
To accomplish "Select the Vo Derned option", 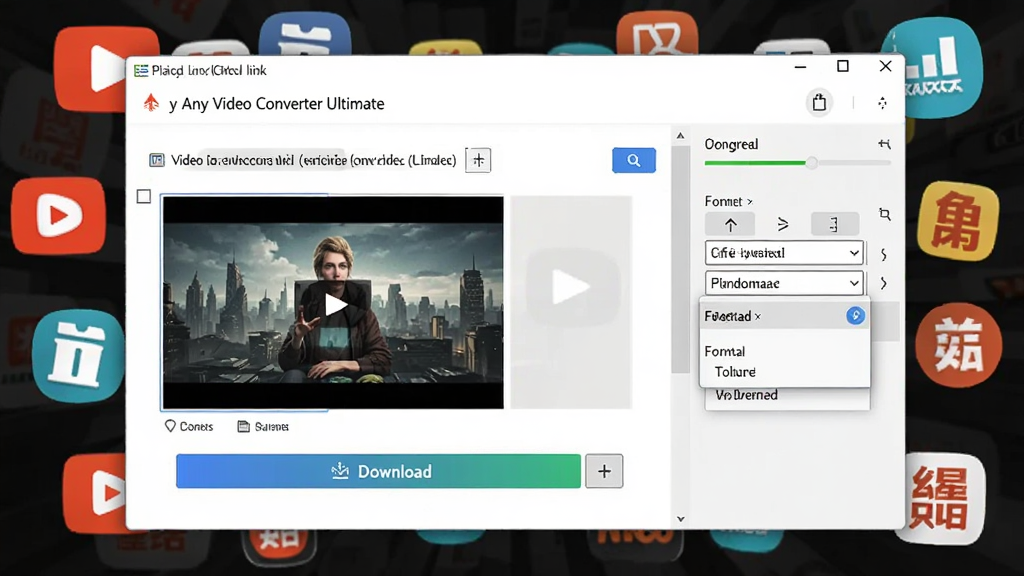I will coord(746,395).
